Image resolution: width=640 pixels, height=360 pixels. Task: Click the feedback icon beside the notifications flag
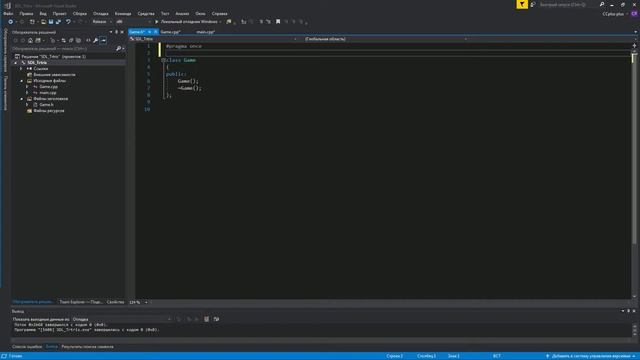(533, 4)
